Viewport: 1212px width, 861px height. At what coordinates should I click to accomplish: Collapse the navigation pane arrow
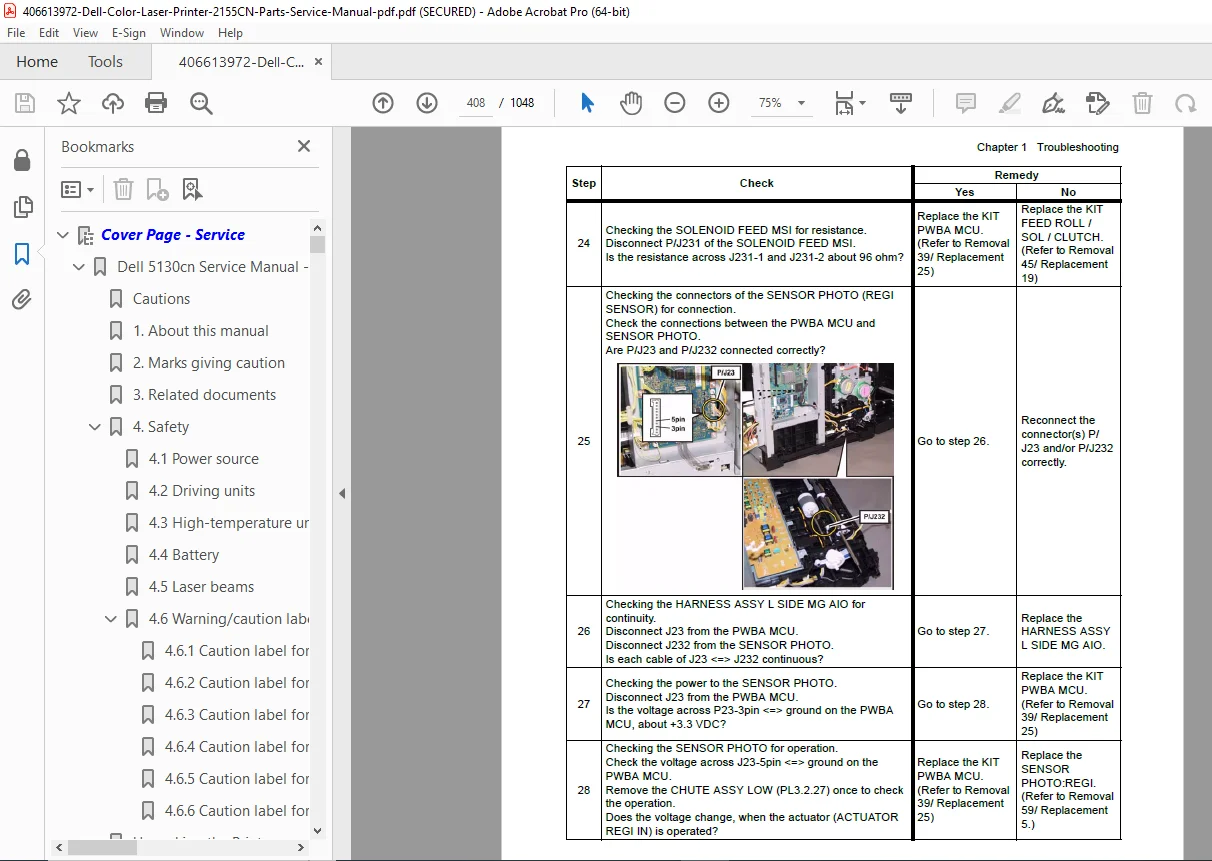[341, 493]
